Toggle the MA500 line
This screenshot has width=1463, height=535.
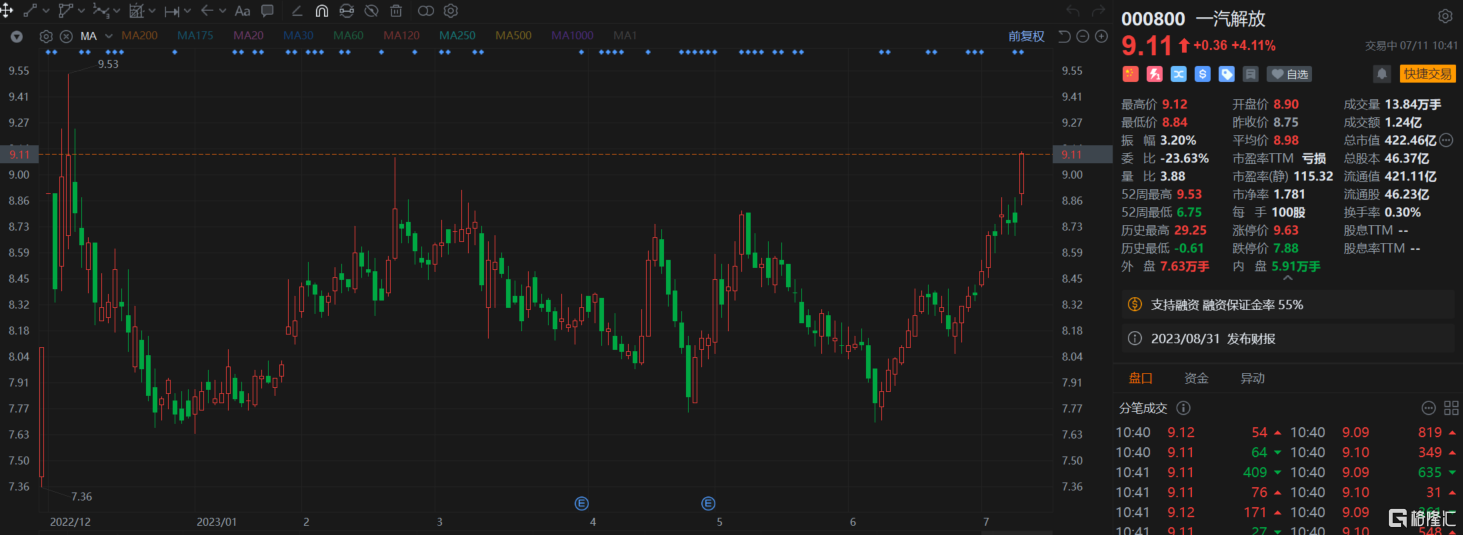point(513,36)
